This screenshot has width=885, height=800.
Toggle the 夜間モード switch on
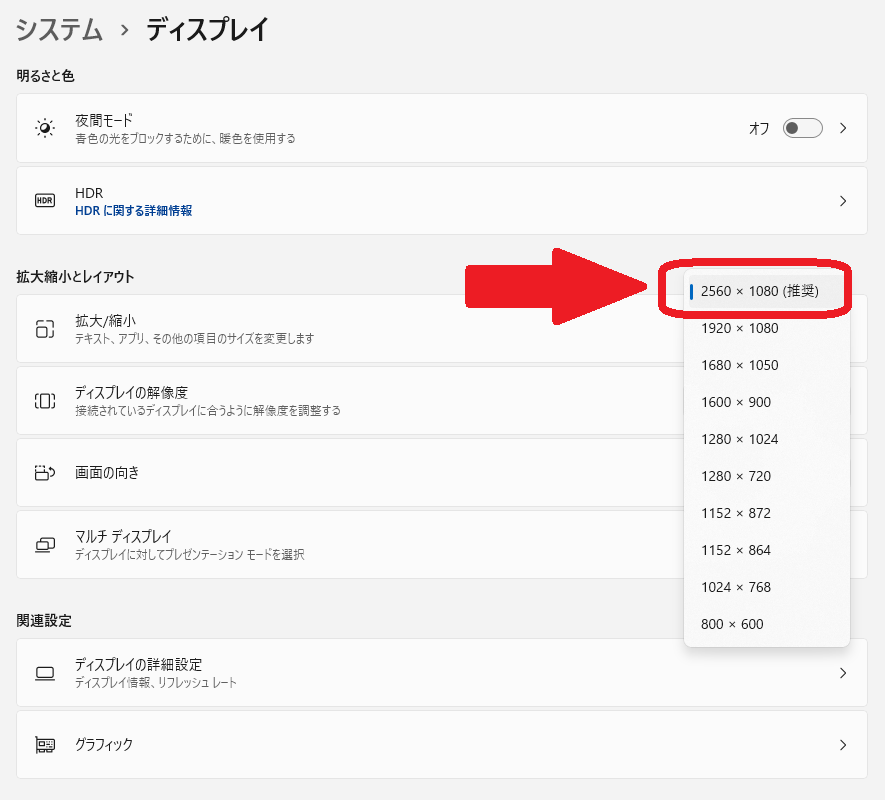[x=802, y=128]
